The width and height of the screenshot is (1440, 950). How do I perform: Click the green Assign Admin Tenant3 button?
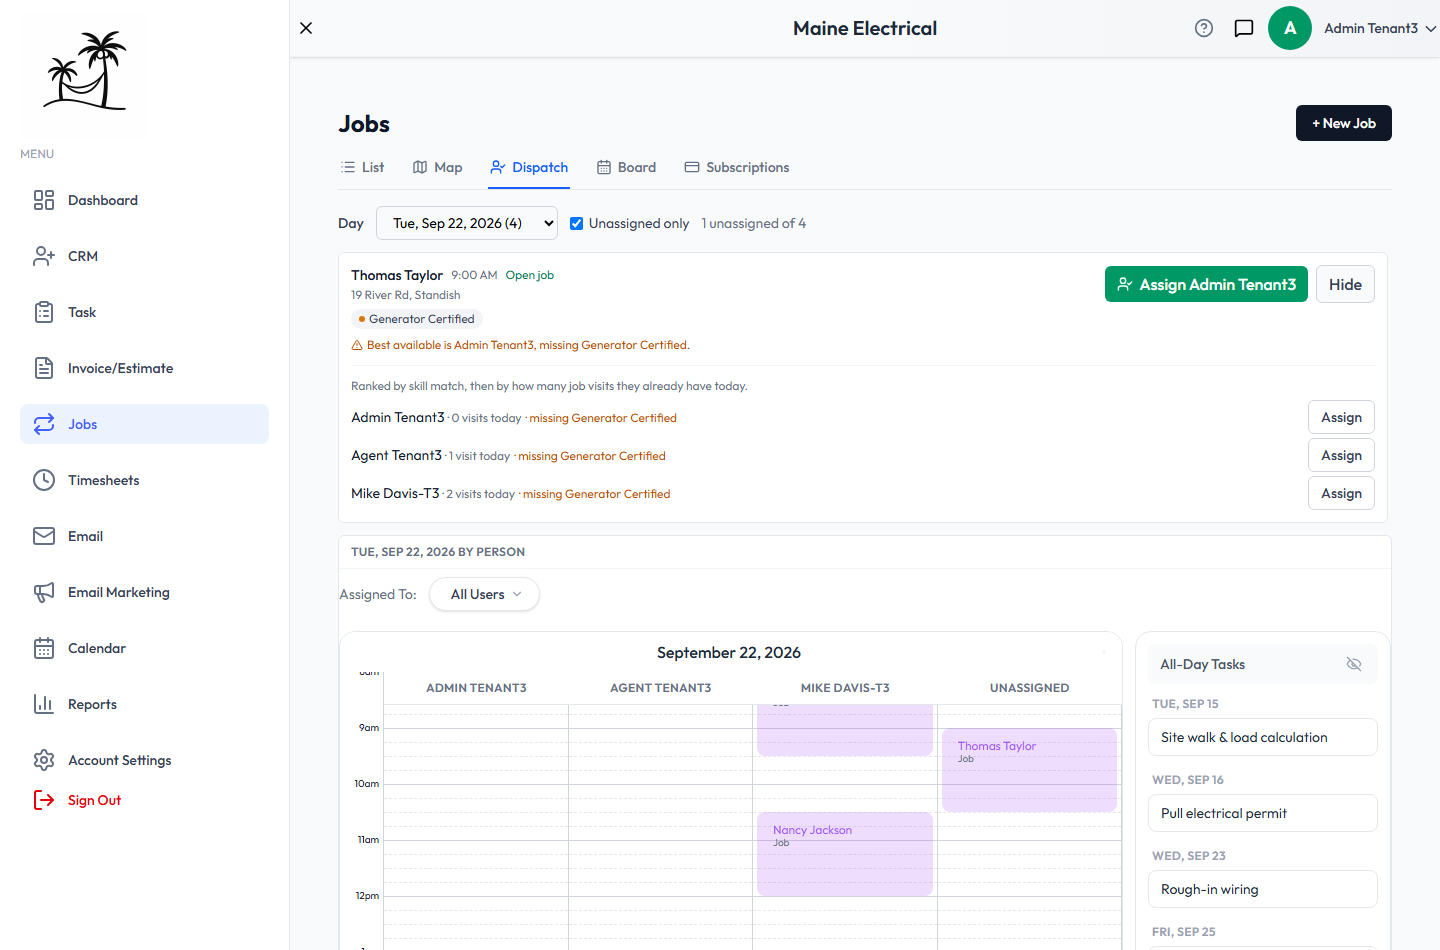[1206, 284]
